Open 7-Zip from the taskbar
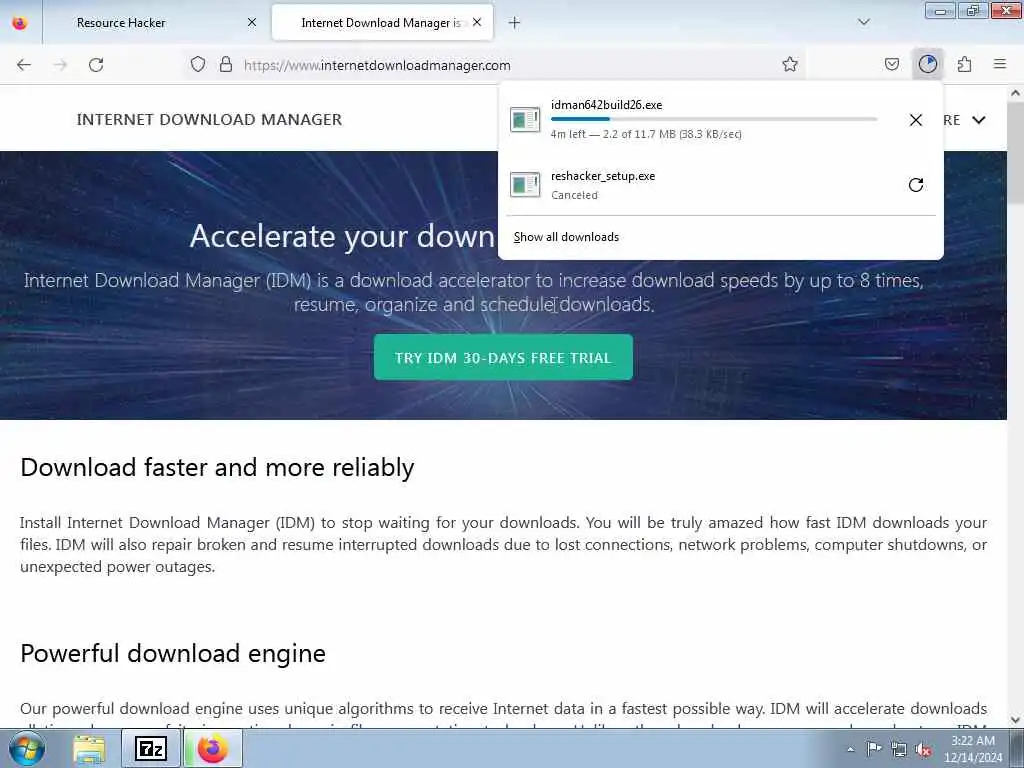This screenshot has height=768, width=1024. click(x=151, y=748)
